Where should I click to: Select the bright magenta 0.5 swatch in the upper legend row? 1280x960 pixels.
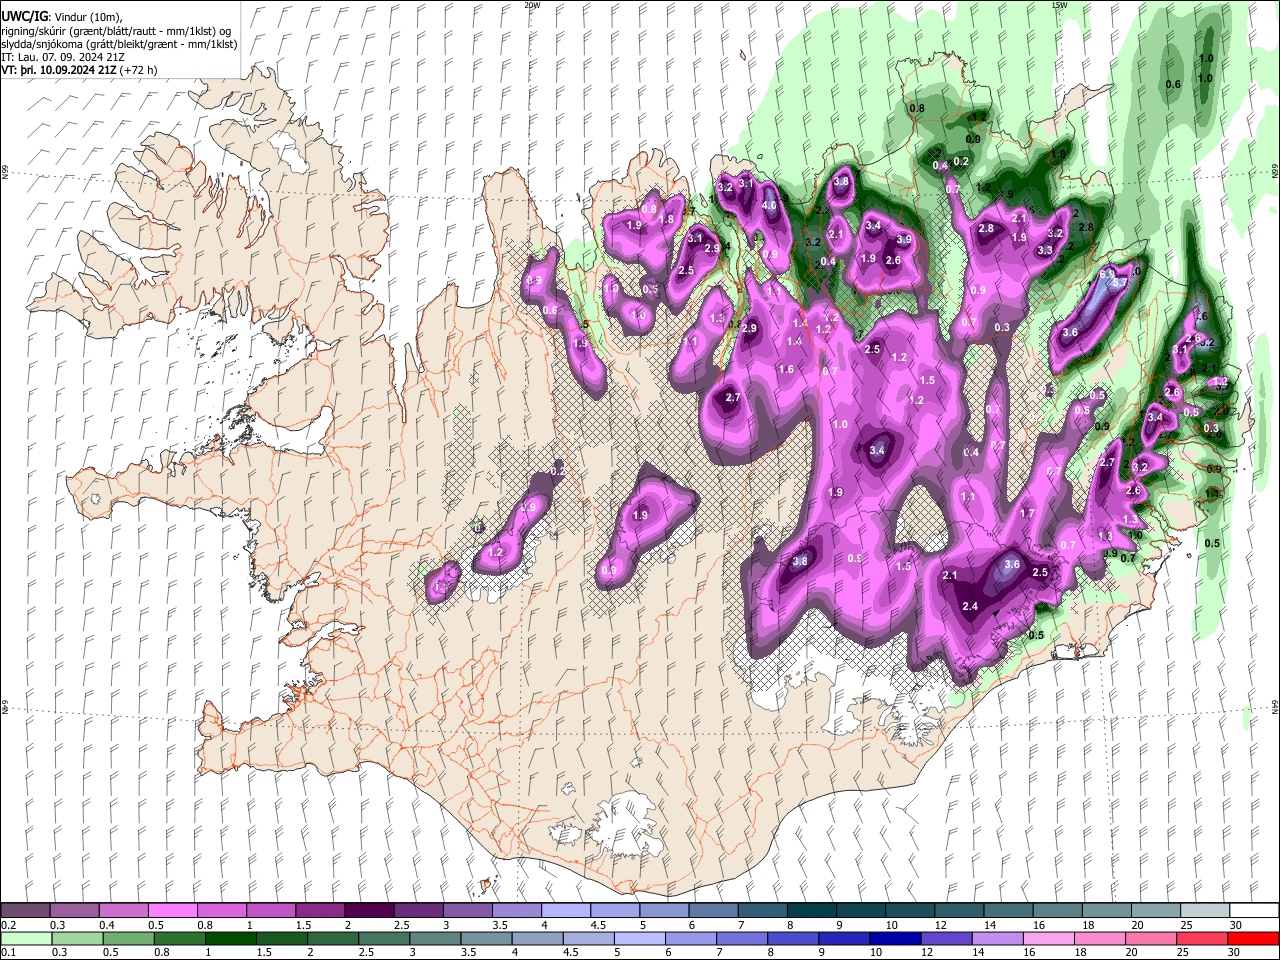[172, 910]
